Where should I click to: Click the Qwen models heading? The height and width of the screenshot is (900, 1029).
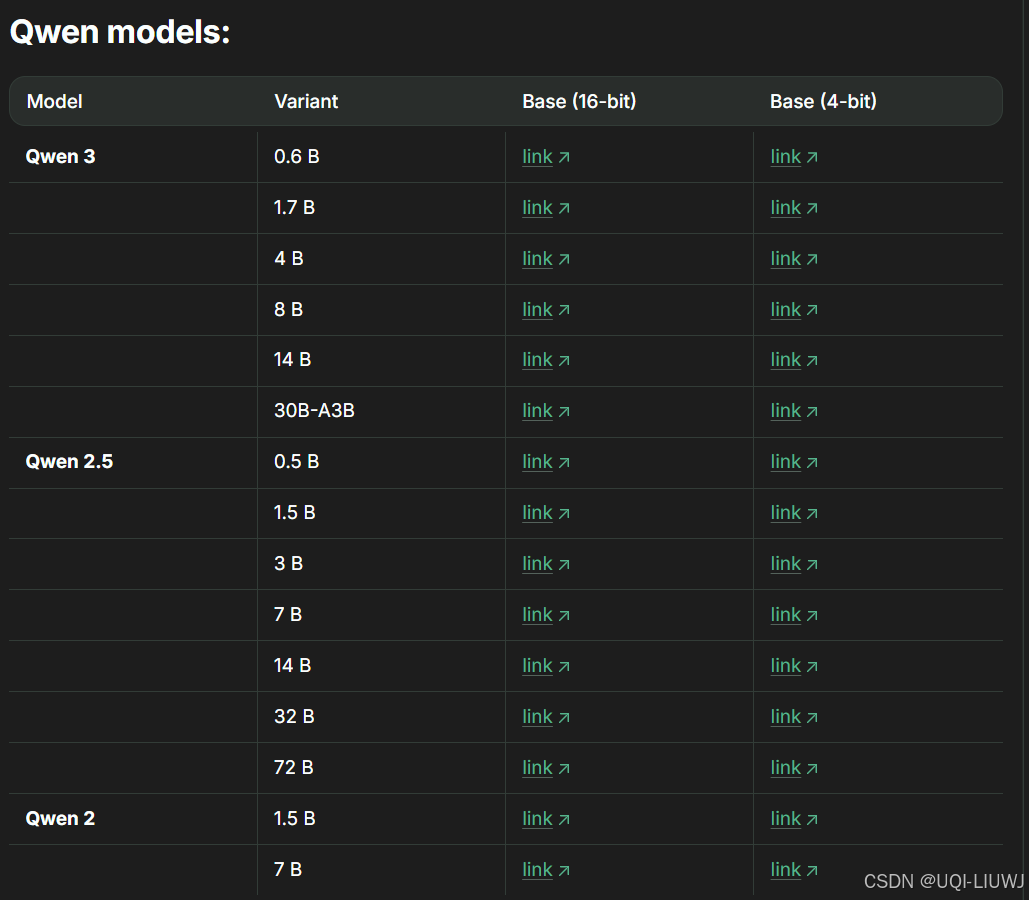point(120,32)
